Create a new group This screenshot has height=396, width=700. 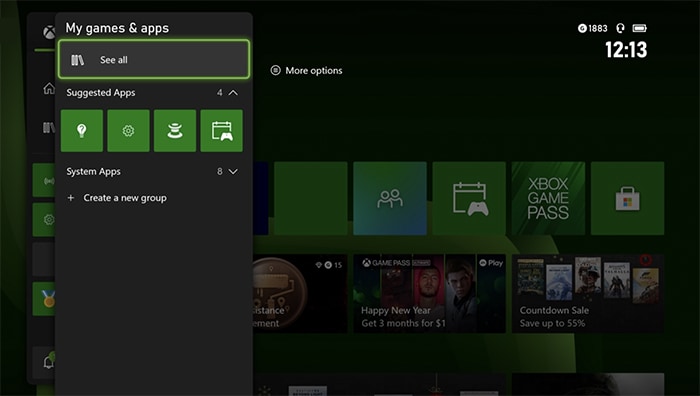(x=117, y=198)
